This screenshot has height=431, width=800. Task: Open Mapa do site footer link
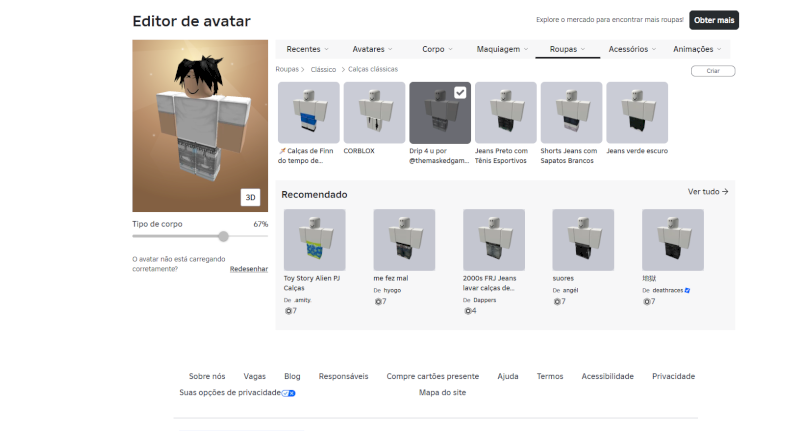442,393
